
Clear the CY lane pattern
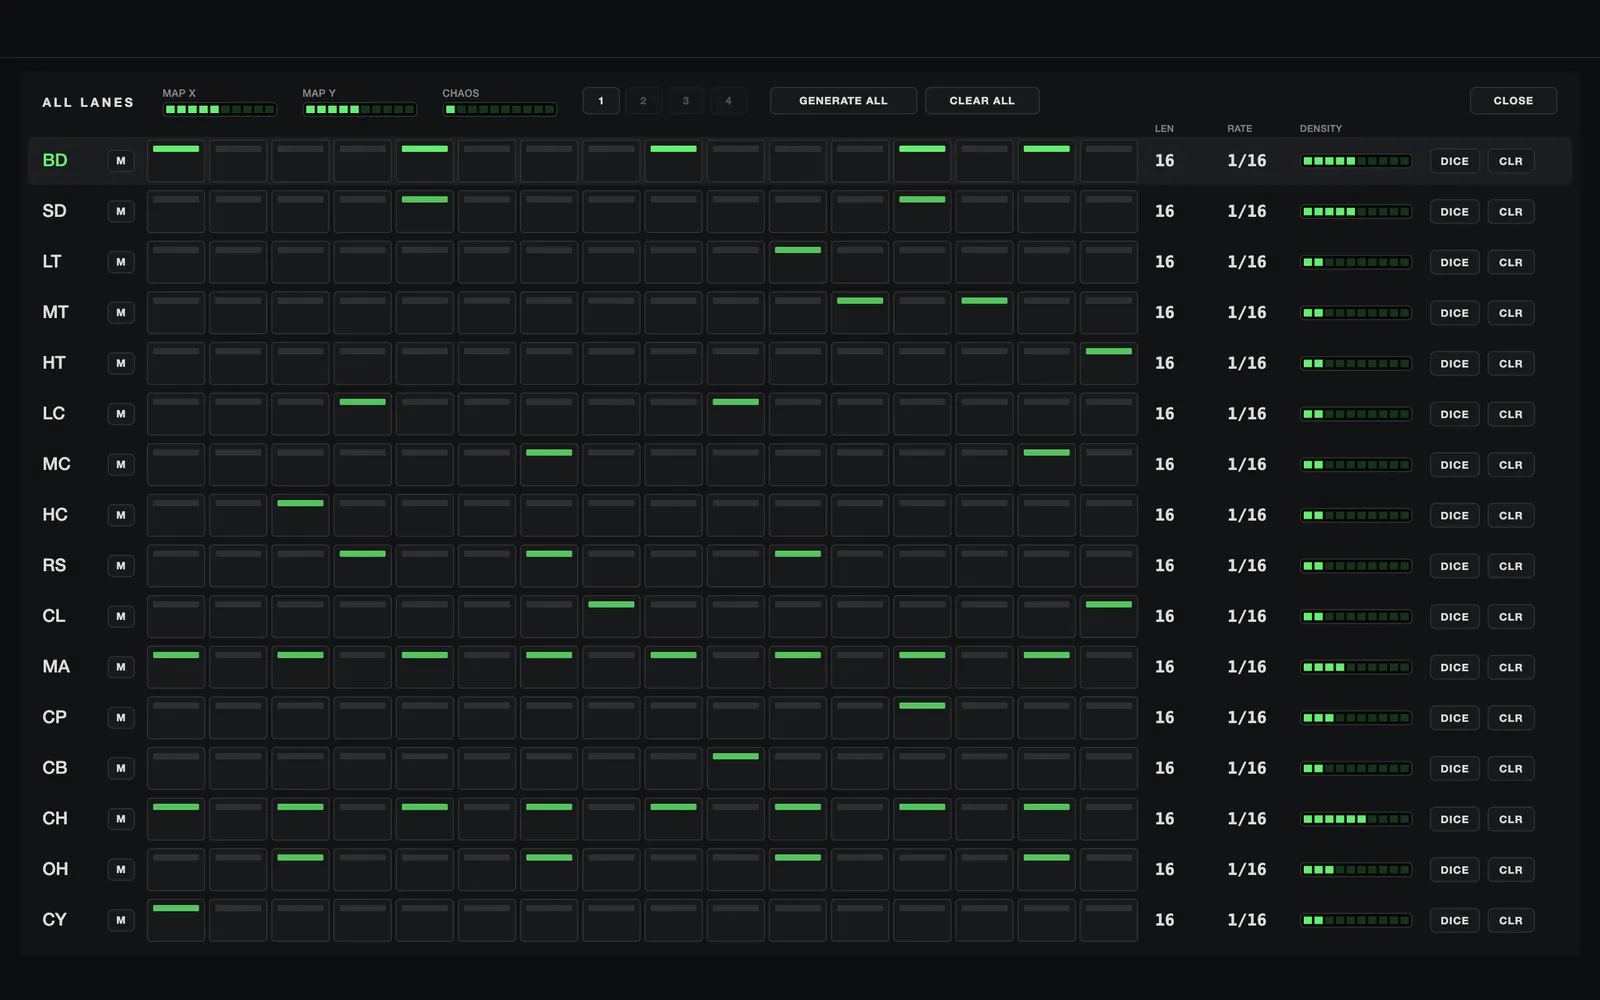click(x=1511, y=920)
